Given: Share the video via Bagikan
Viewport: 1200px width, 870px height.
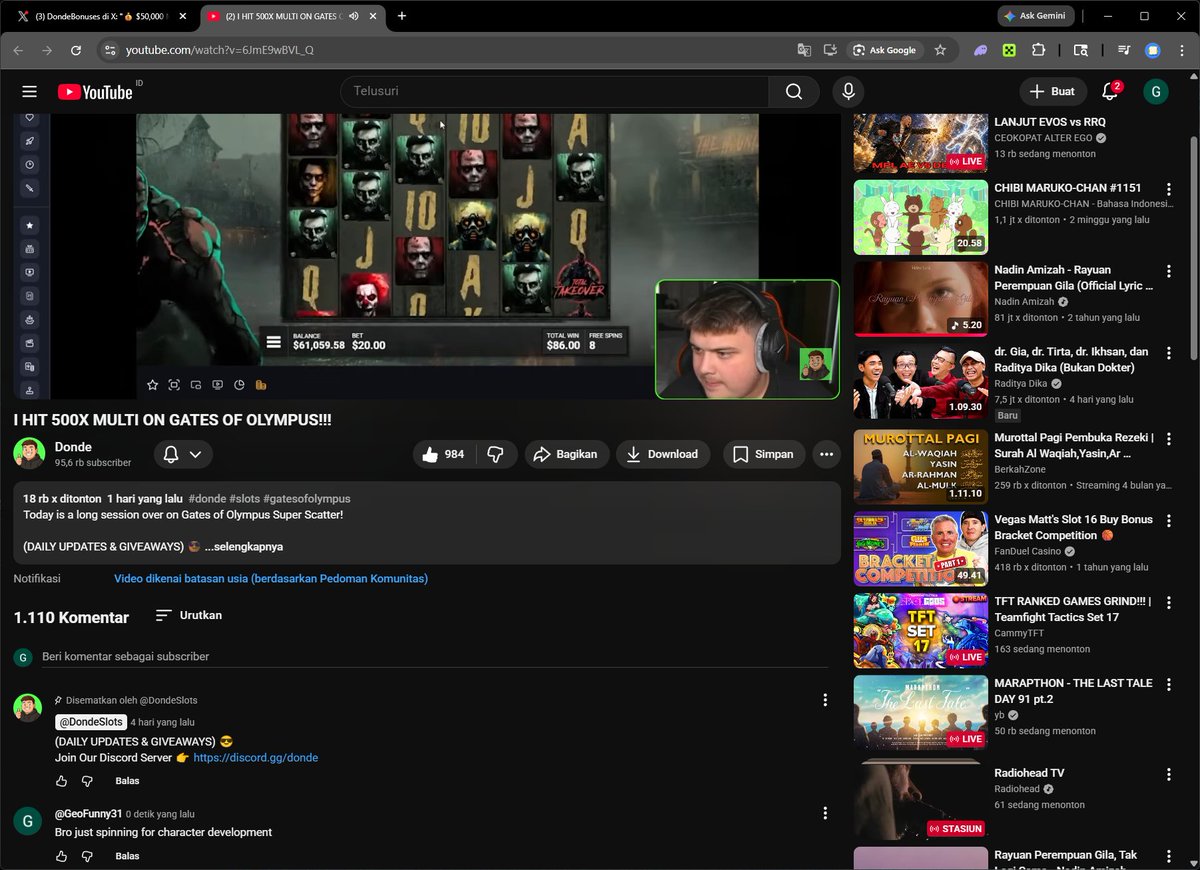Looking at the screenshot, I should click(x=565, y=454).
